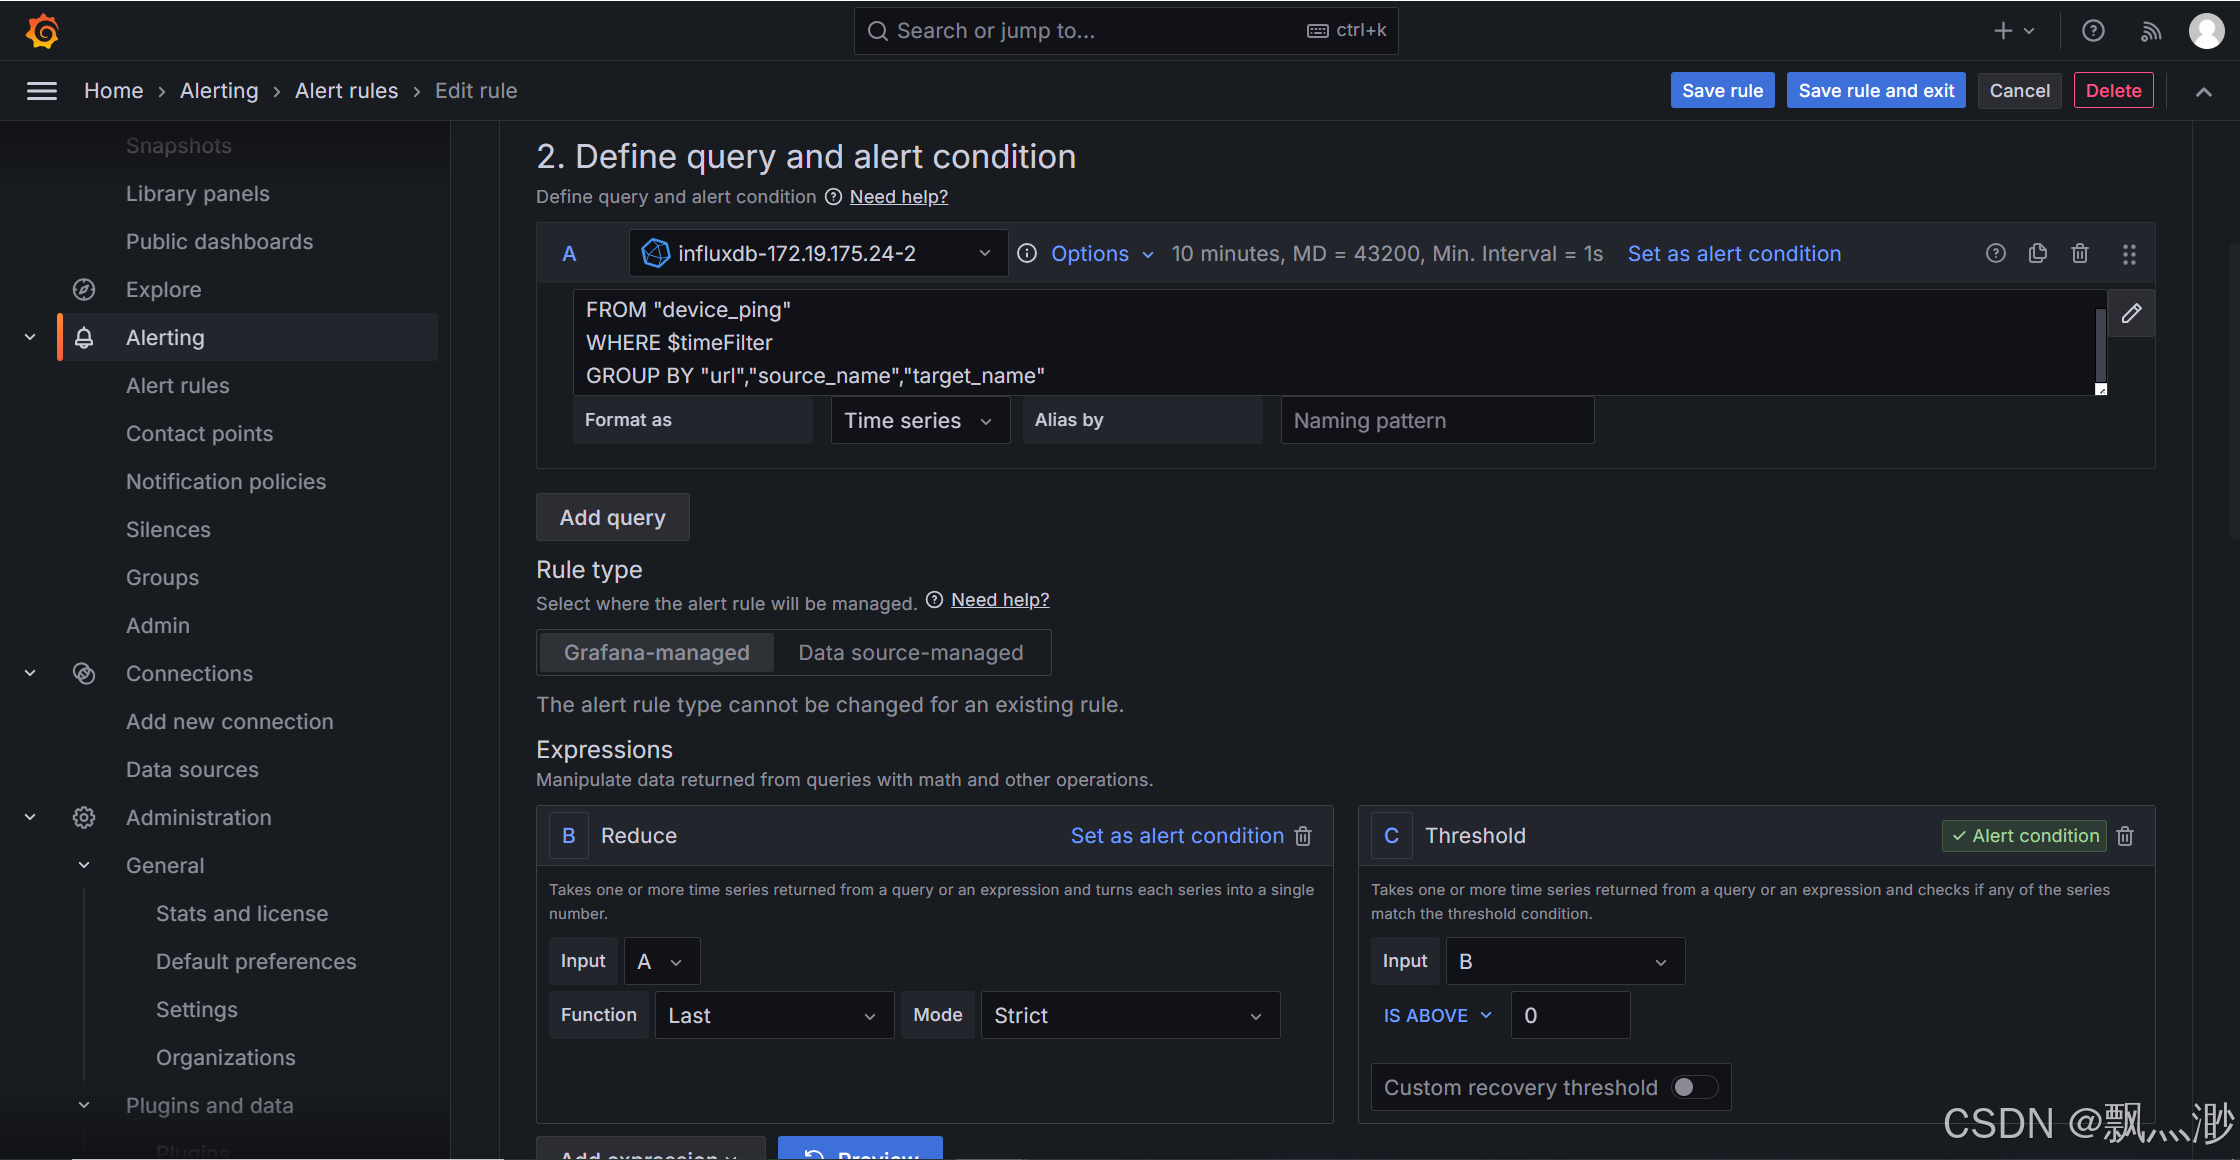
Task: Toggle Custom recovery threshold switch
Action: [x=1695, y=1087]
